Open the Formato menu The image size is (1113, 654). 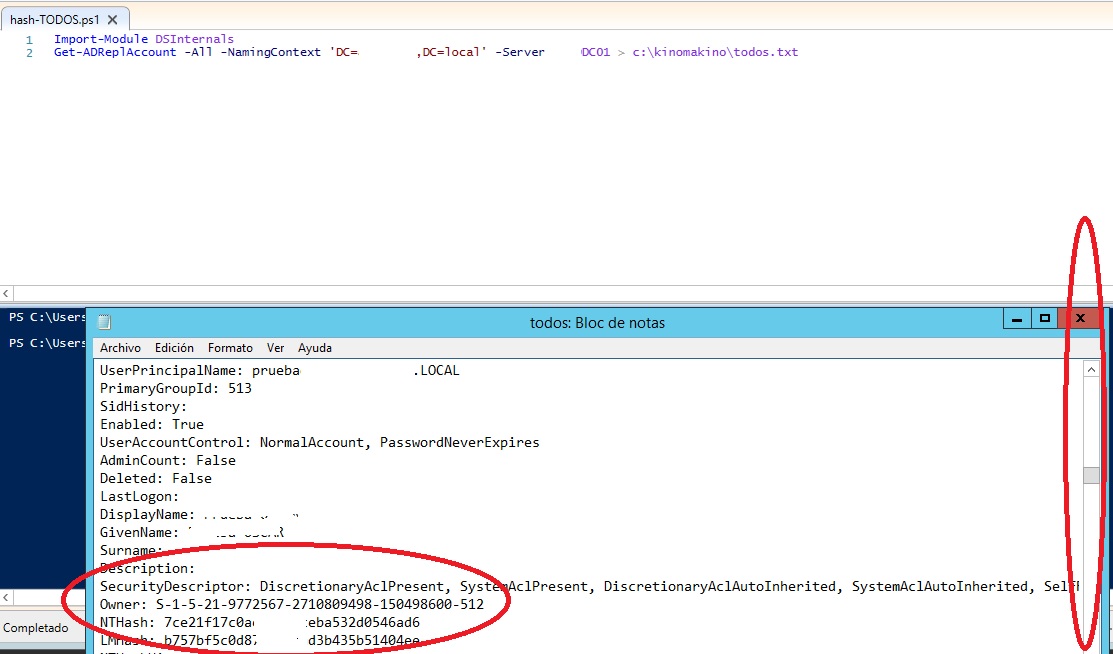tap(230, 348)
